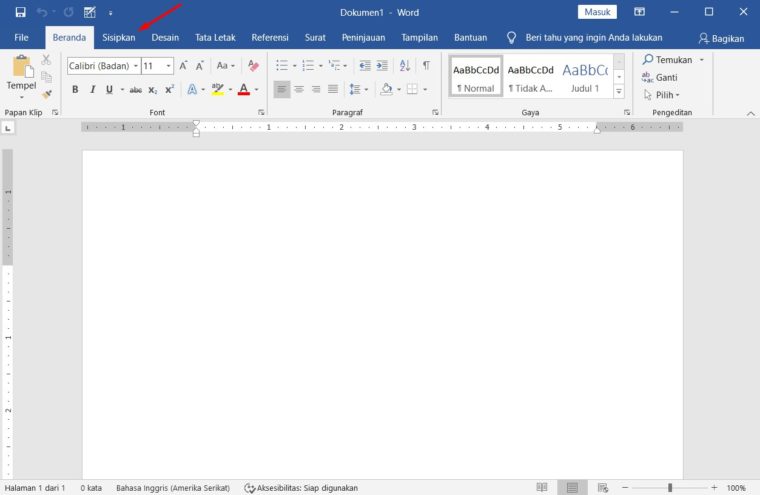Center align the text
760x495 pixels.
pos(299,89)
